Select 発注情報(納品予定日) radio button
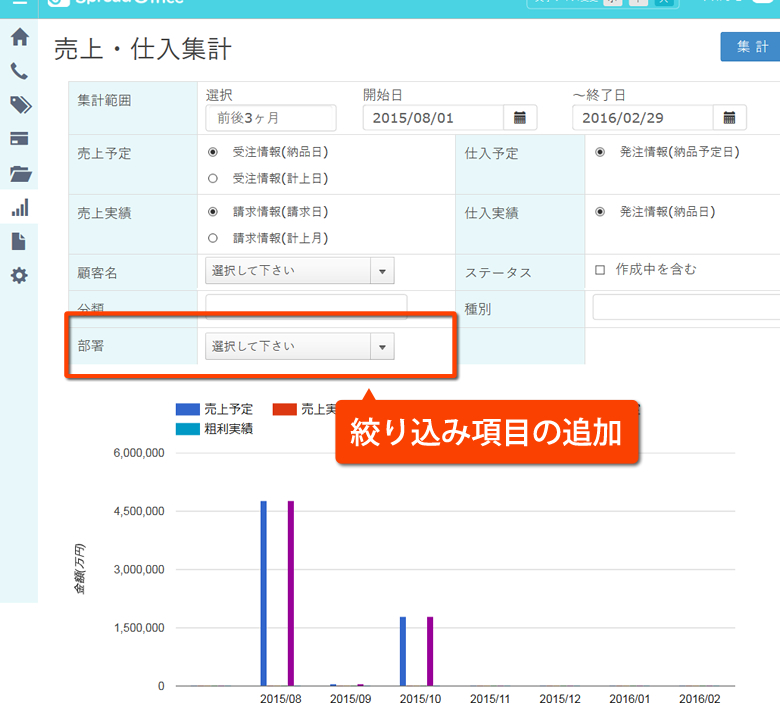Image resolution: width=780 pixels, height=703 pixels. (600, 152)
